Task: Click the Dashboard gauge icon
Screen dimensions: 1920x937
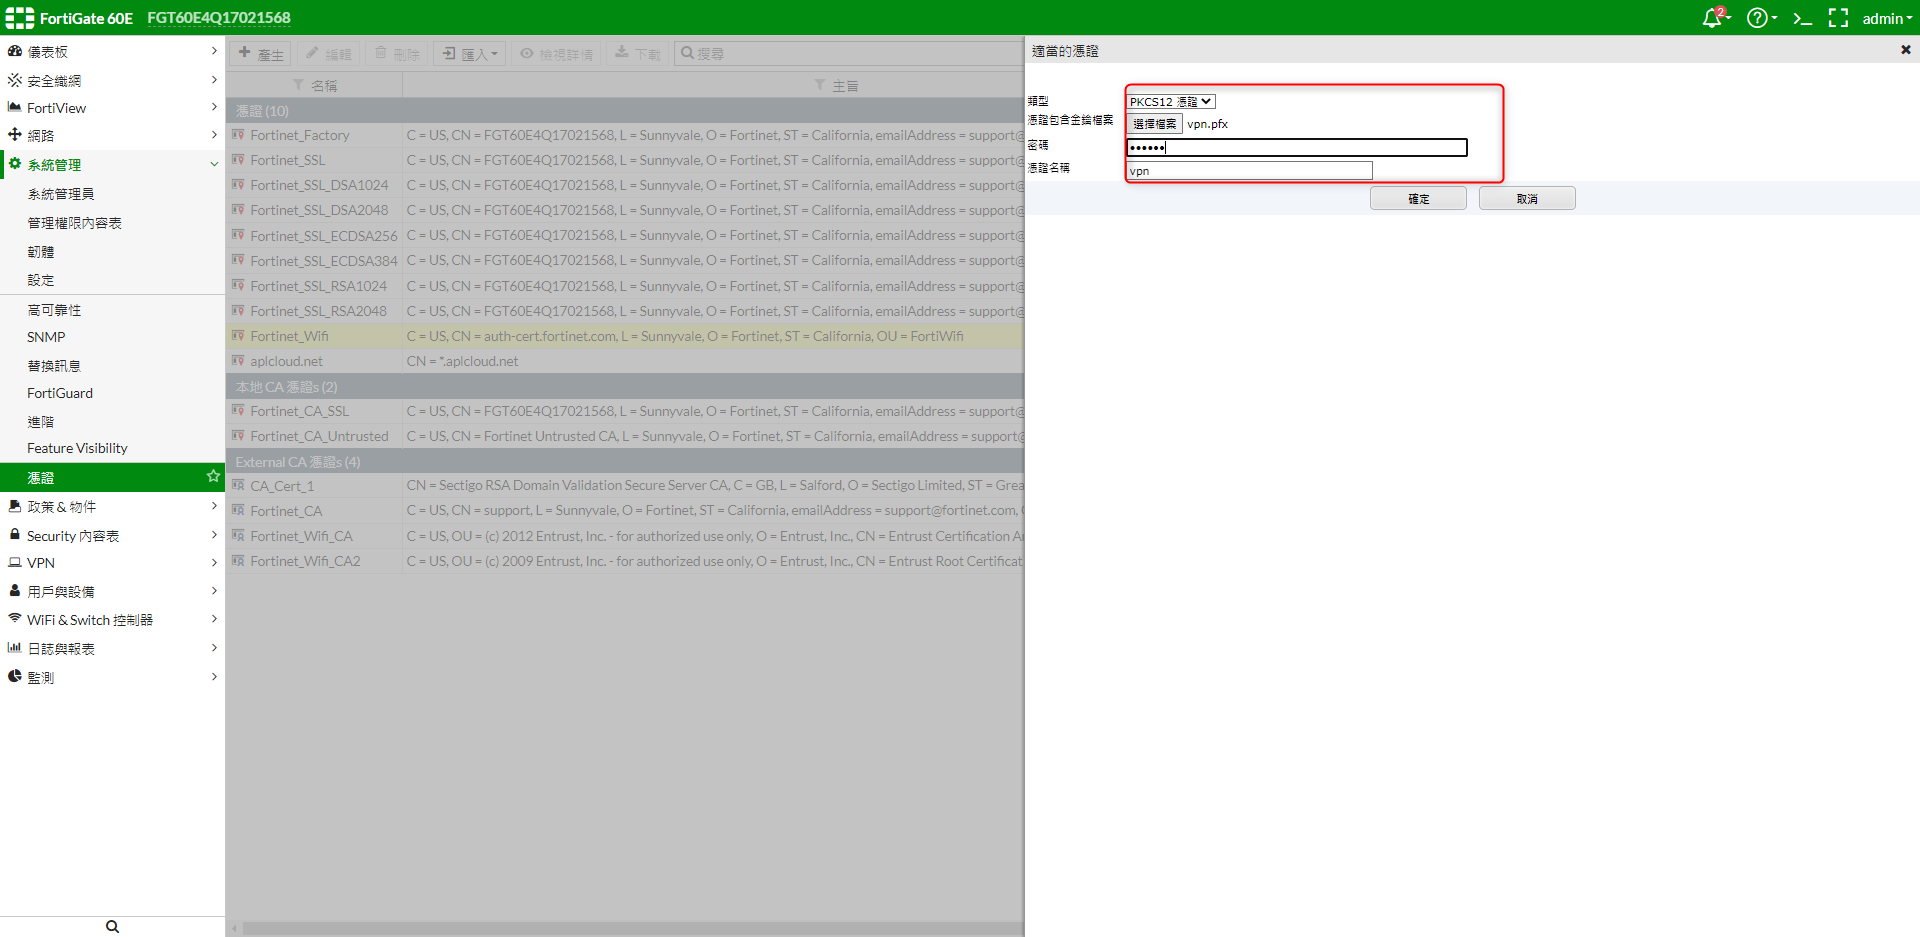Action: click(14, 50)
